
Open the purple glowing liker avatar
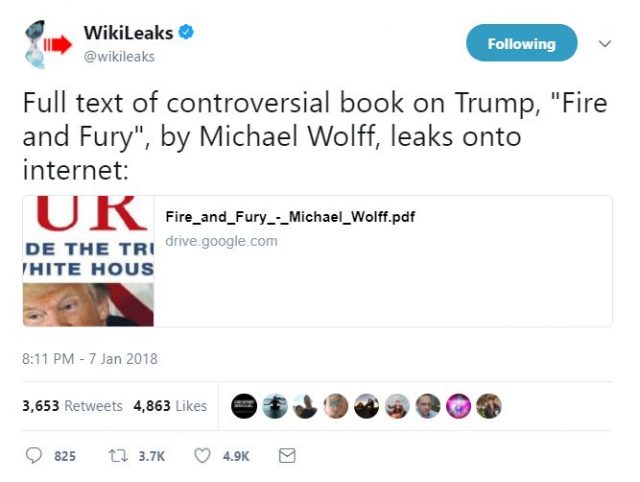[458, 406]
